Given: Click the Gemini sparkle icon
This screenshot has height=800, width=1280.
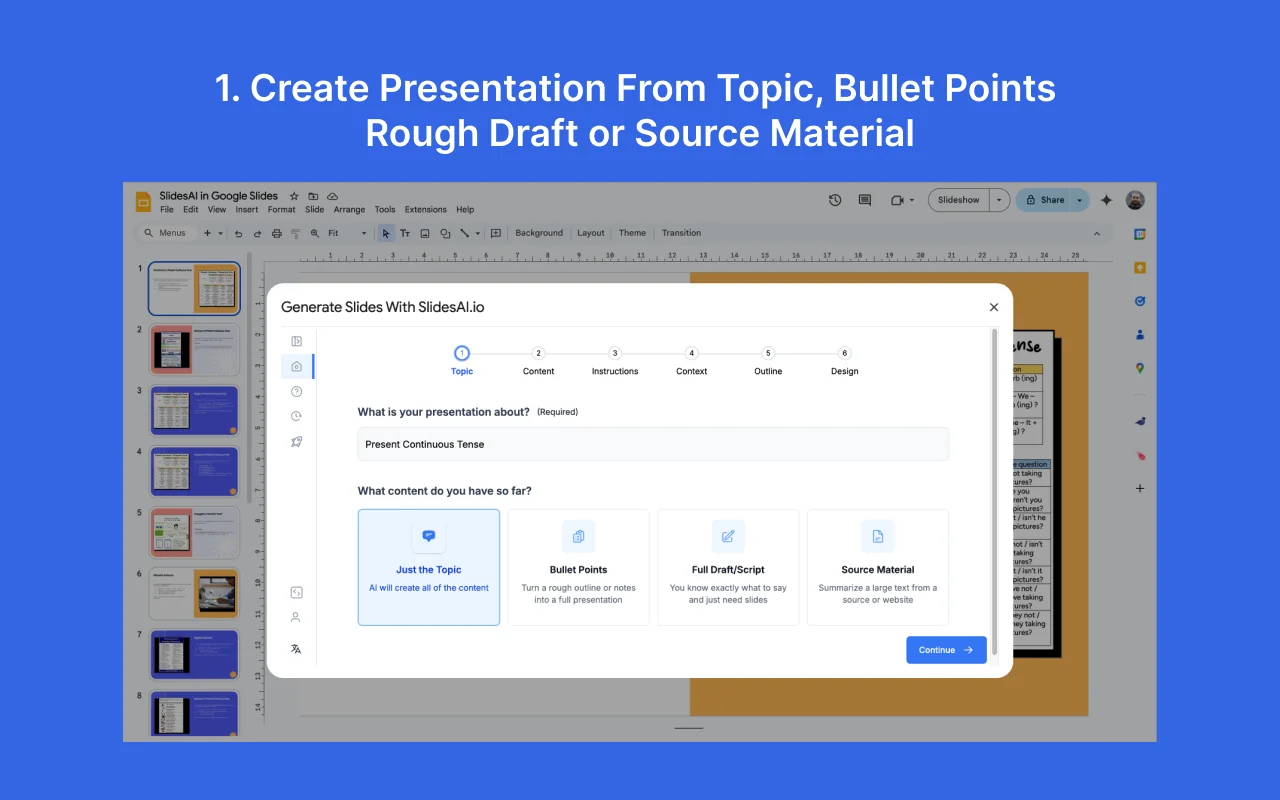Looking at the screenshot, I should (1106, 200).
